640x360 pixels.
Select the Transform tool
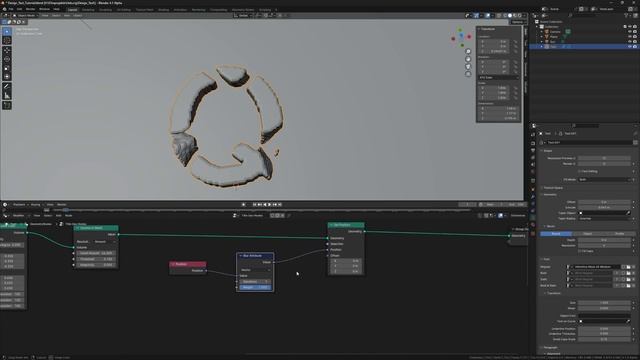coord(7,76)
